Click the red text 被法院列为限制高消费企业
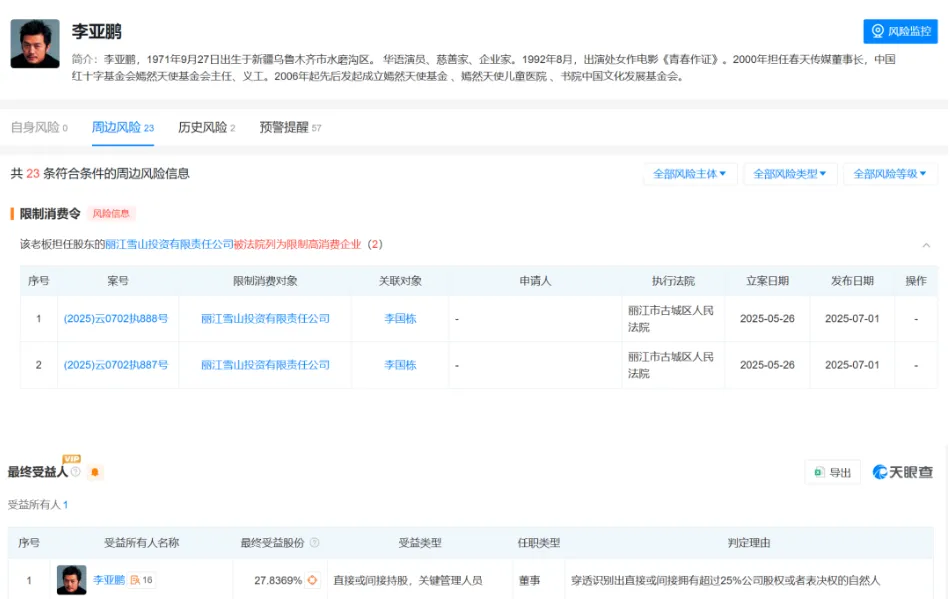The width and height of the screenshot is (950, 599). click(x=297, y=244)
